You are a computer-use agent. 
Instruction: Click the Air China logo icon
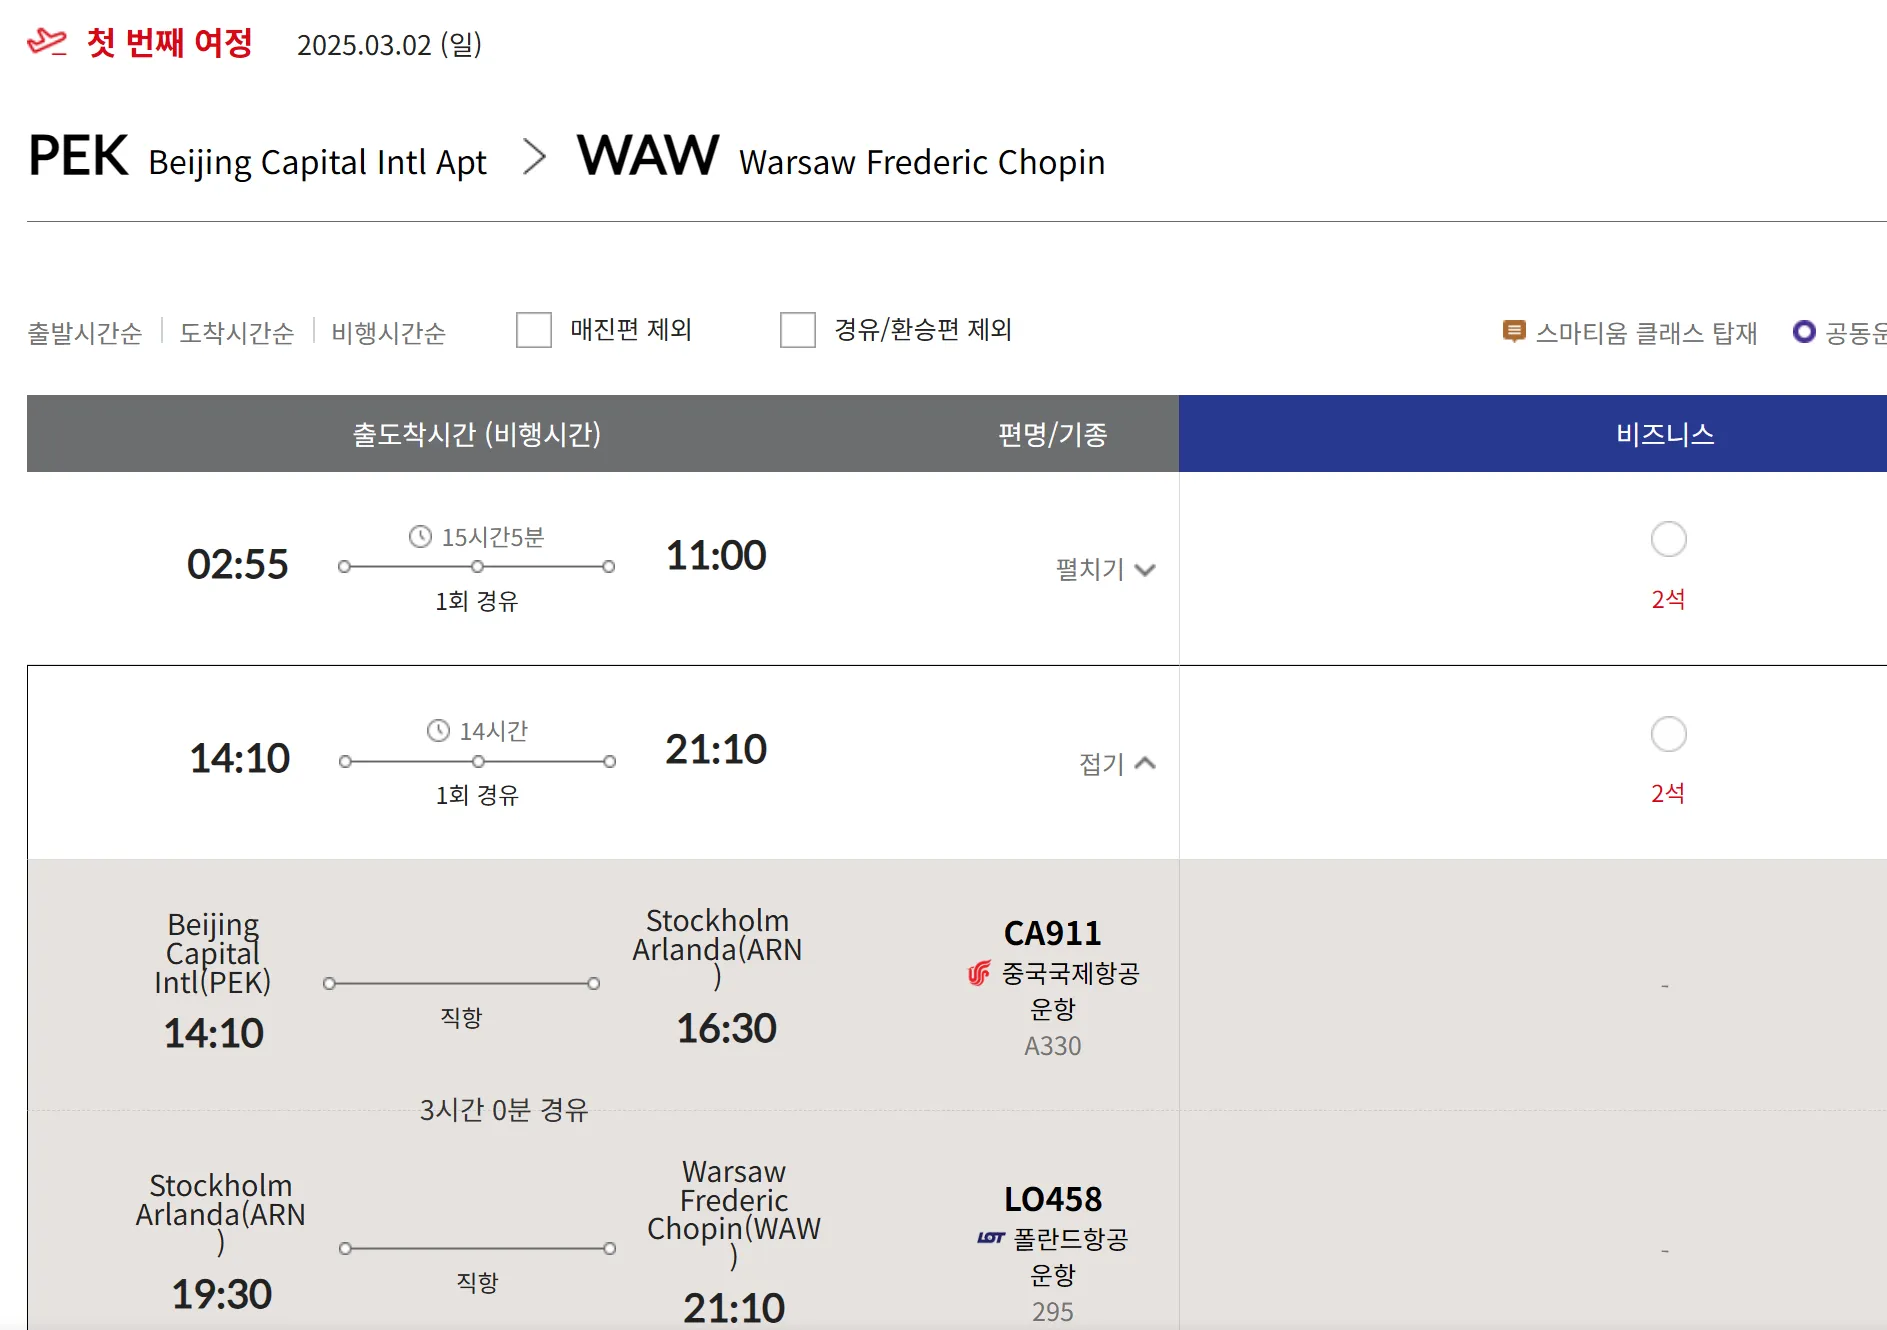click(x=979, y=973)
